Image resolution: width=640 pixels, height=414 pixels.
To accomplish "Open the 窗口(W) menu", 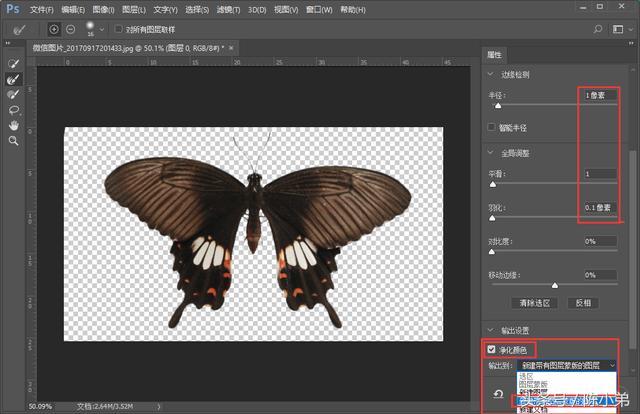I will tap(319, 9).
